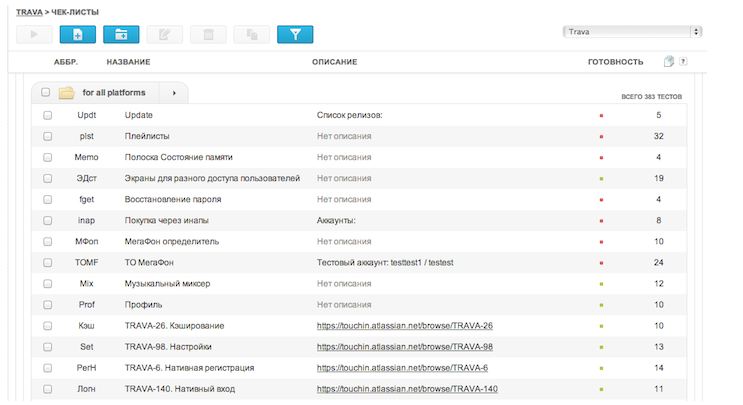743x405 pixels.
Task: Click the delete trash can icon
Action: [x=208, y=35]
